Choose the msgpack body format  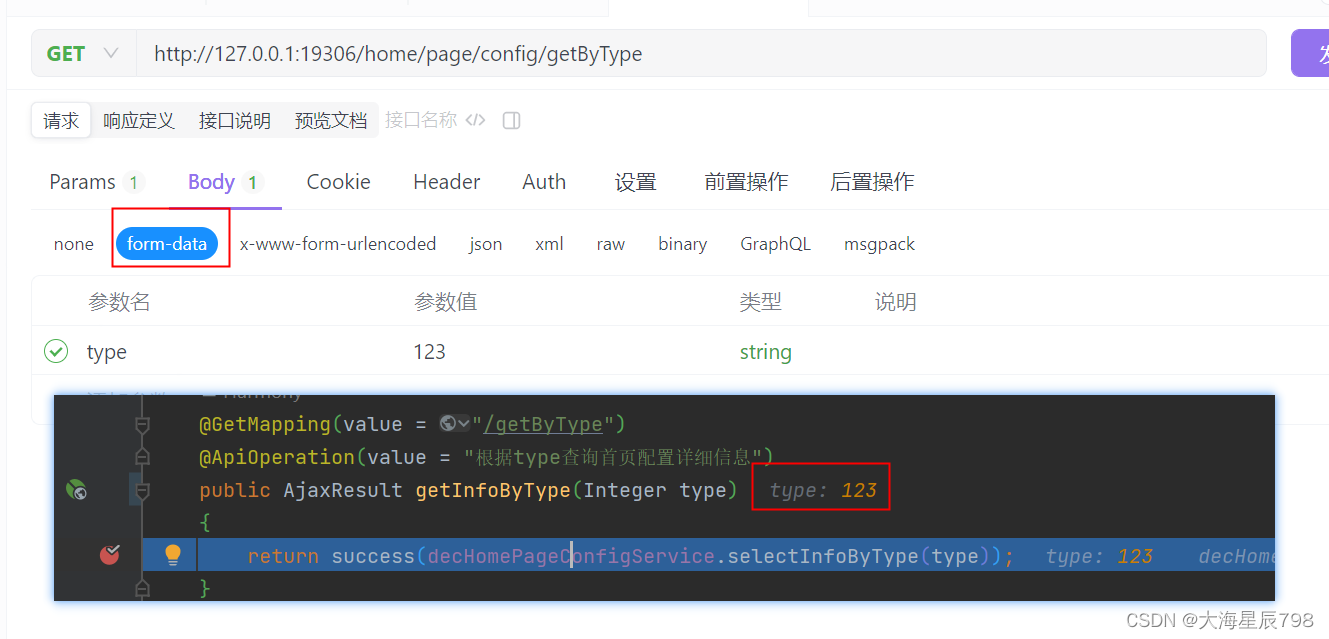point(879,243)
